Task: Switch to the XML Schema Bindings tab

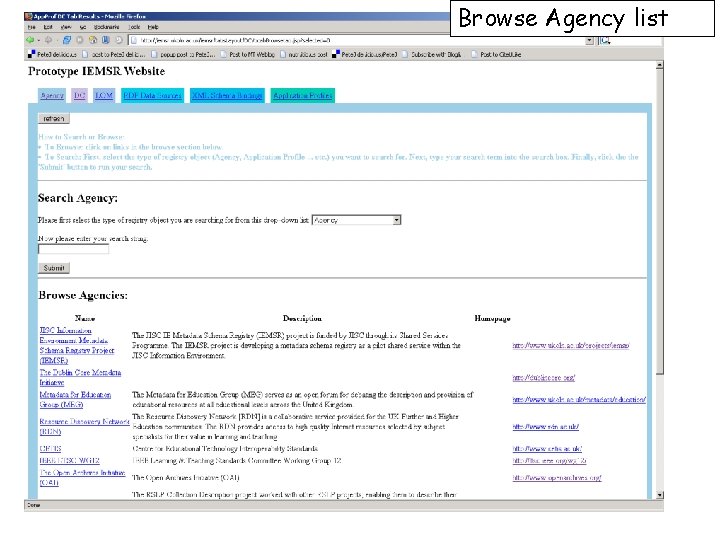Action: coord(227,96)
